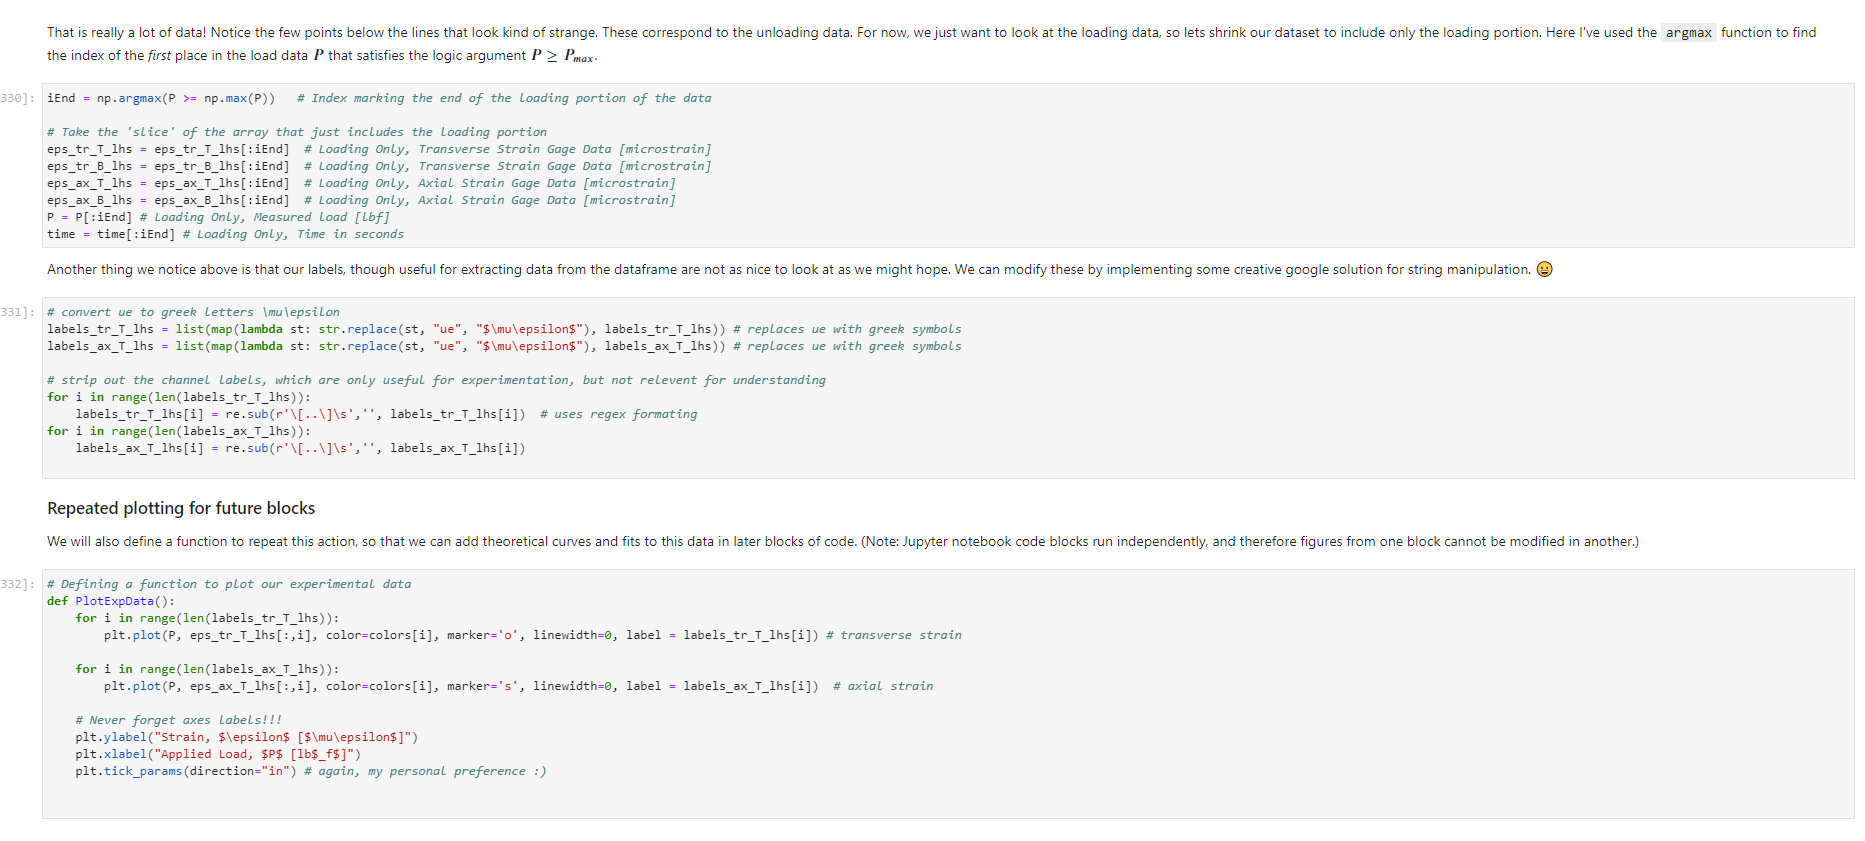This screenshot has height=841, width=1865.
Task: Click the 'P ≥ Pmax' math expression in the first paragraph
Action: (x=563, y=56)
